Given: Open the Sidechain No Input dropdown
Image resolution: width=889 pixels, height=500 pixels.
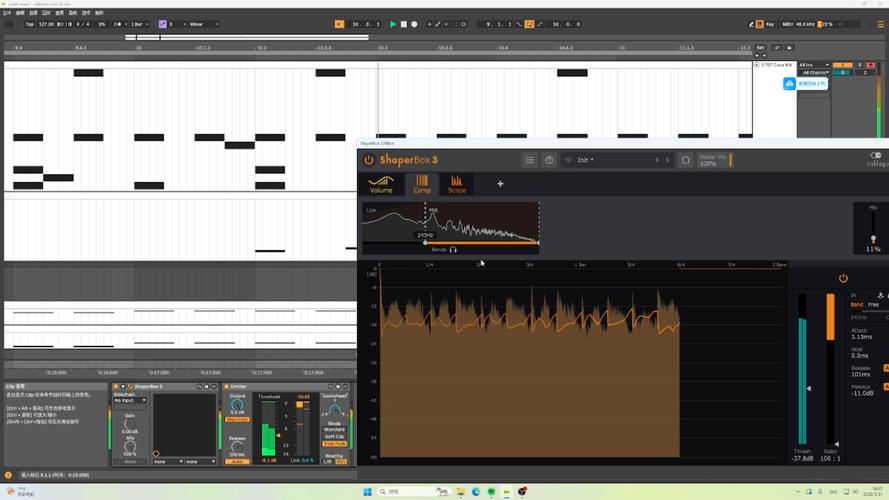Looking at the screenshot, I should (x=130, y=400).
